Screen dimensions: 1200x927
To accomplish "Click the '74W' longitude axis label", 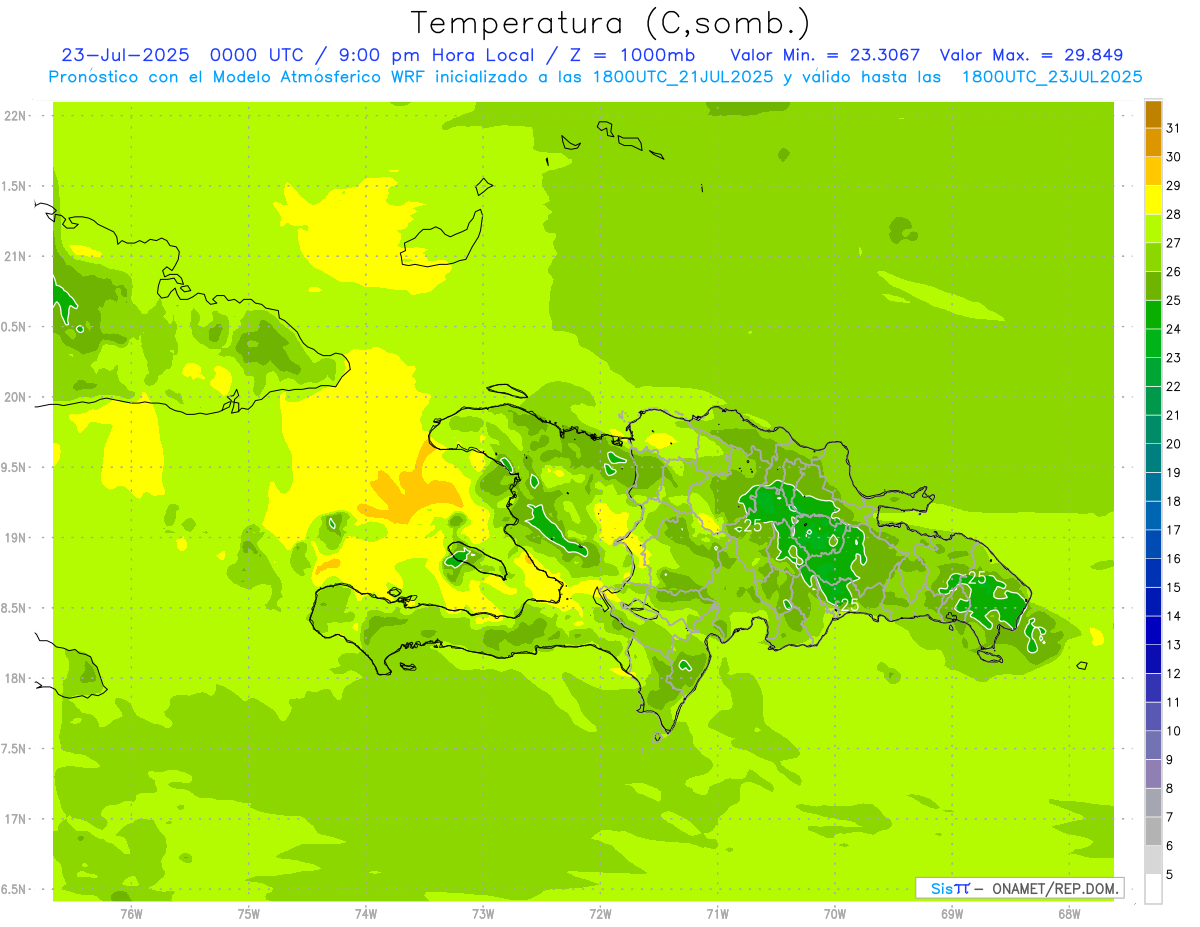I will [x=366, y=913].
